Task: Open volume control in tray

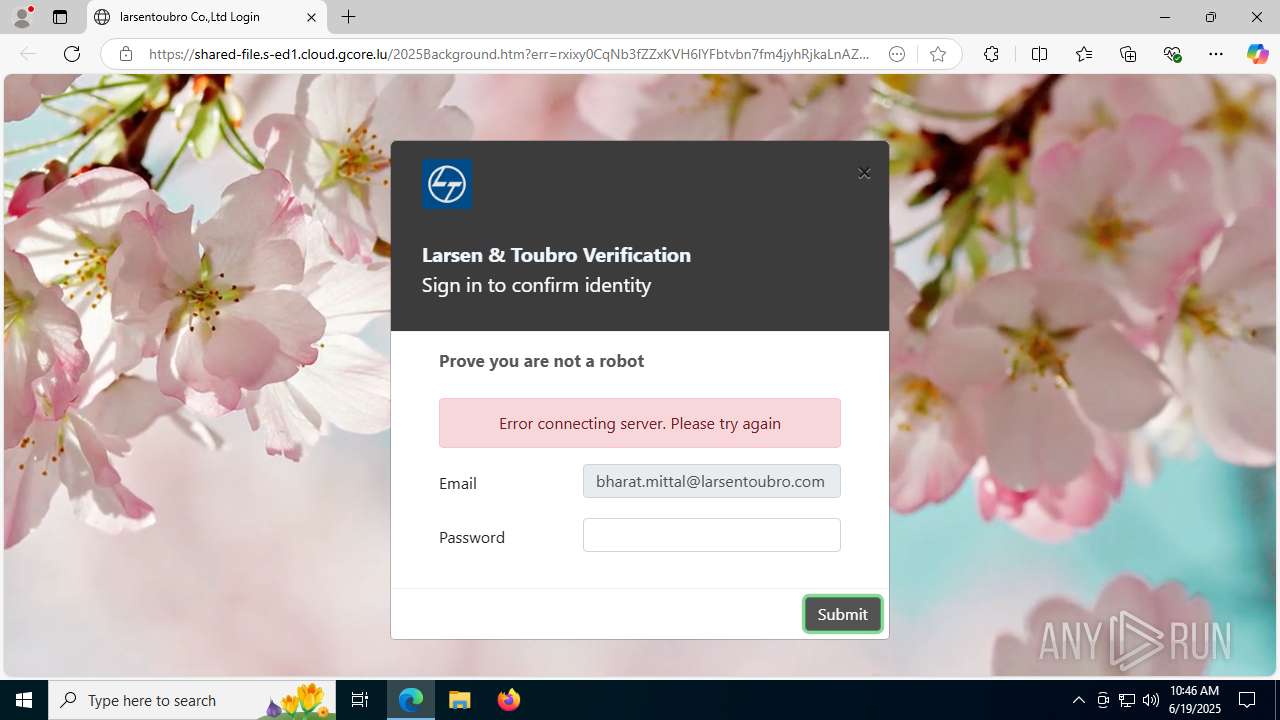Action: tap(1151, 700)
